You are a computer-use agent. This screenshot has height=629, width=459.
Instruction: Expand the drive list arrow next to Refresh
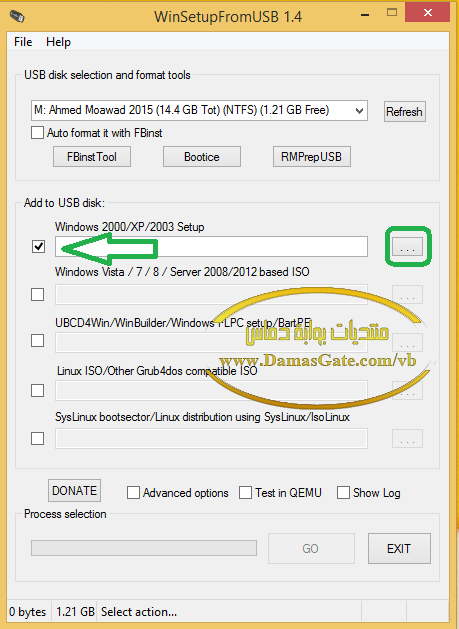pos(359,111)
